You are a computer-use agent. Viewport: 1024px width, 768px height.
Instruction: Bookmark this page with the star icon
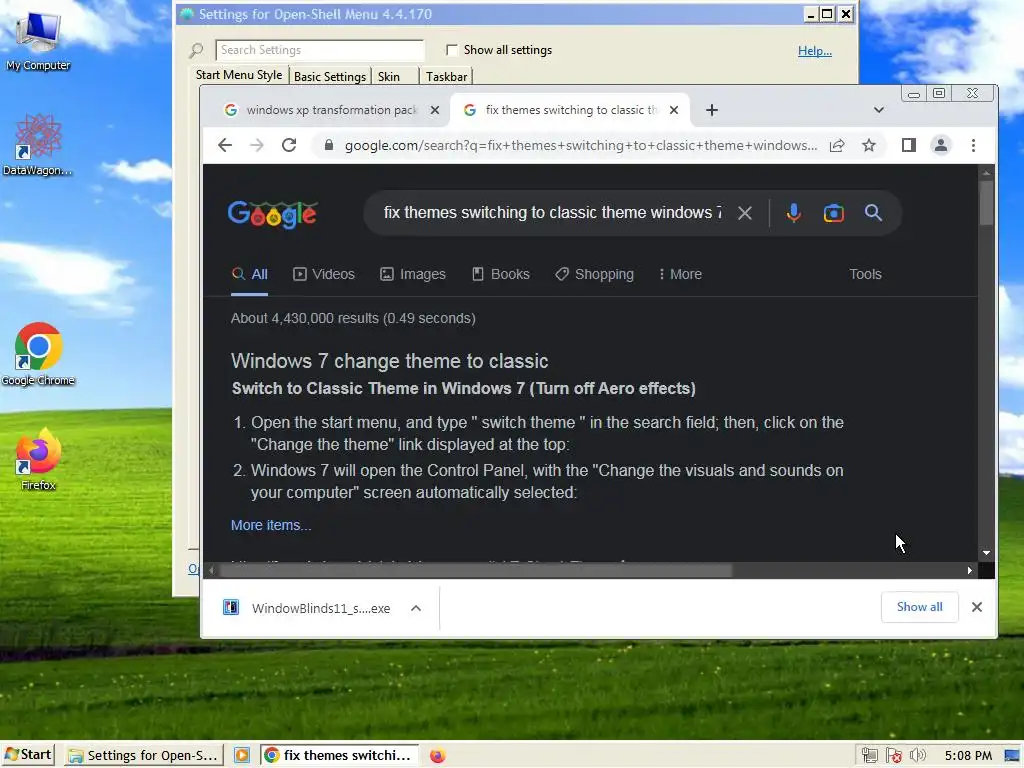click(869, 145)
